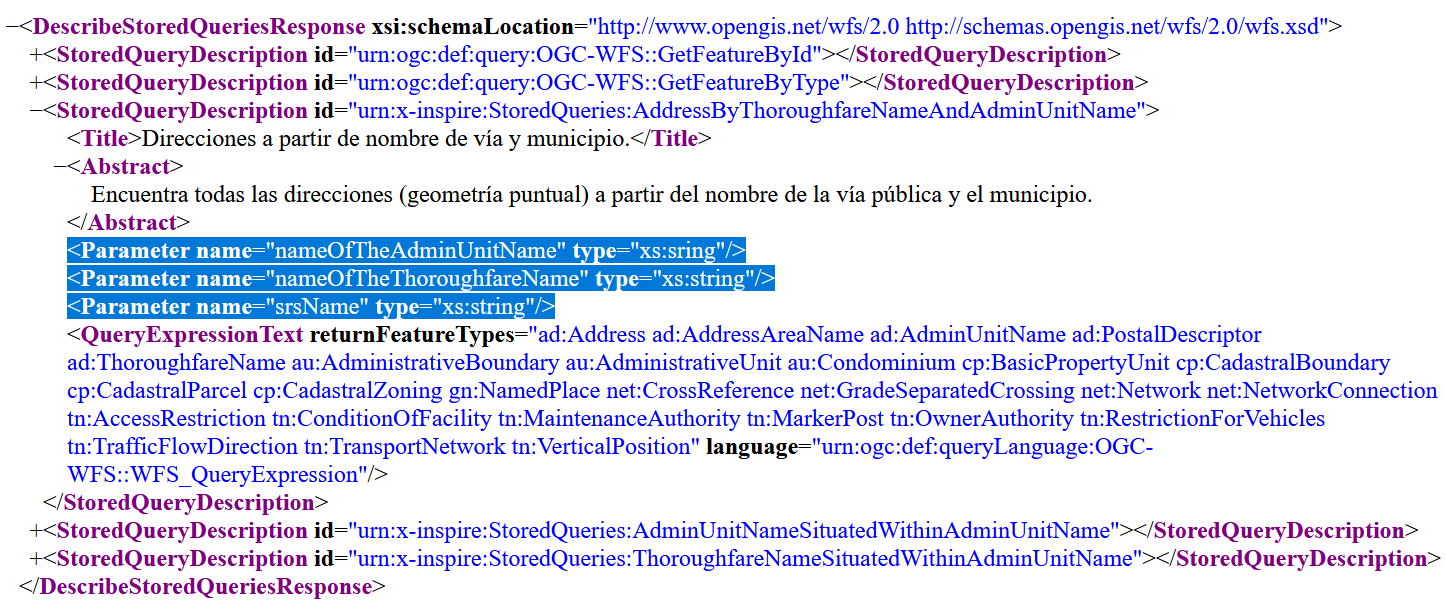This screenshot has width=1446, height=613.
Task: Click the wfs/2.0 namespace URL
Action: coord(750,27)
